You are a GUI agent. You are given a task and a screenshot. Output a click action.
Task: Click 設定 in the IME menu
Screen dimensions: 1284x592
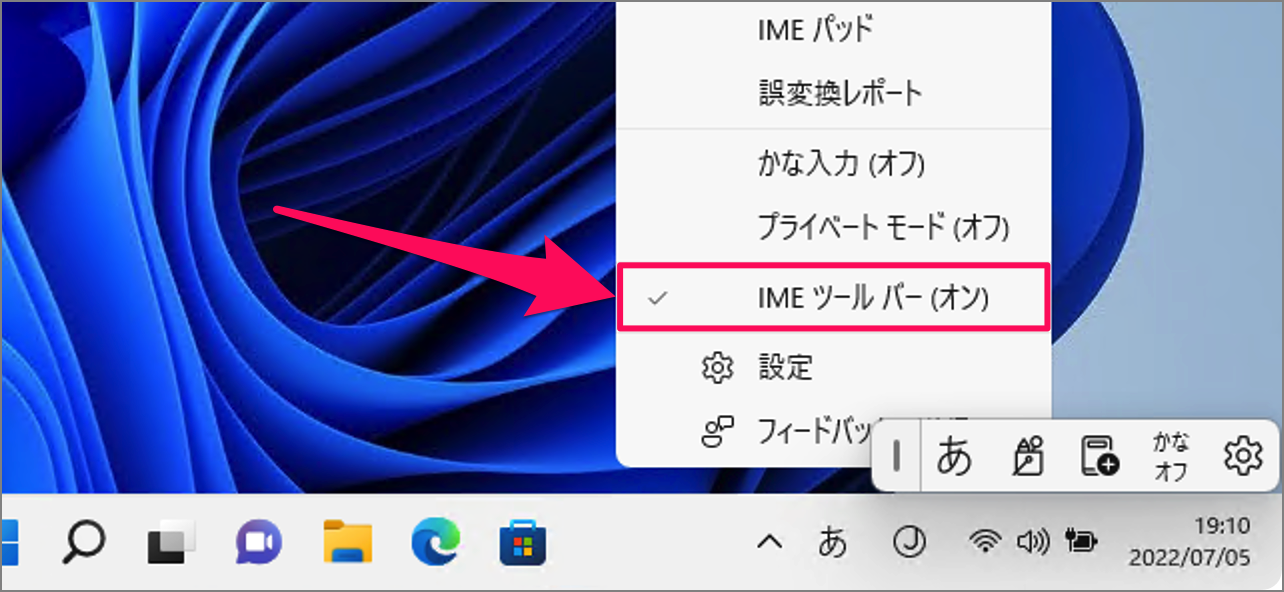click(787, 368)
